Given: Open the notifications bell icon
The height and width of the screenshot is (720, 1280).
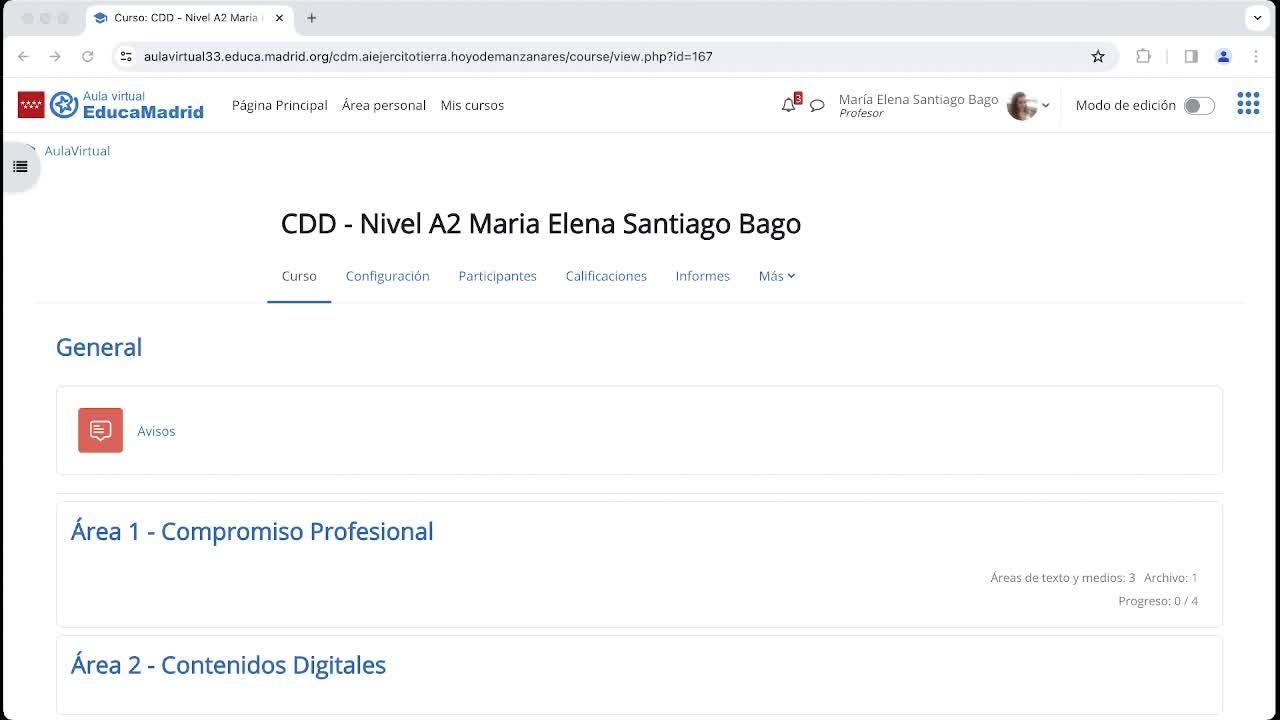Looking at the screenshot, I should coord(789,105).
